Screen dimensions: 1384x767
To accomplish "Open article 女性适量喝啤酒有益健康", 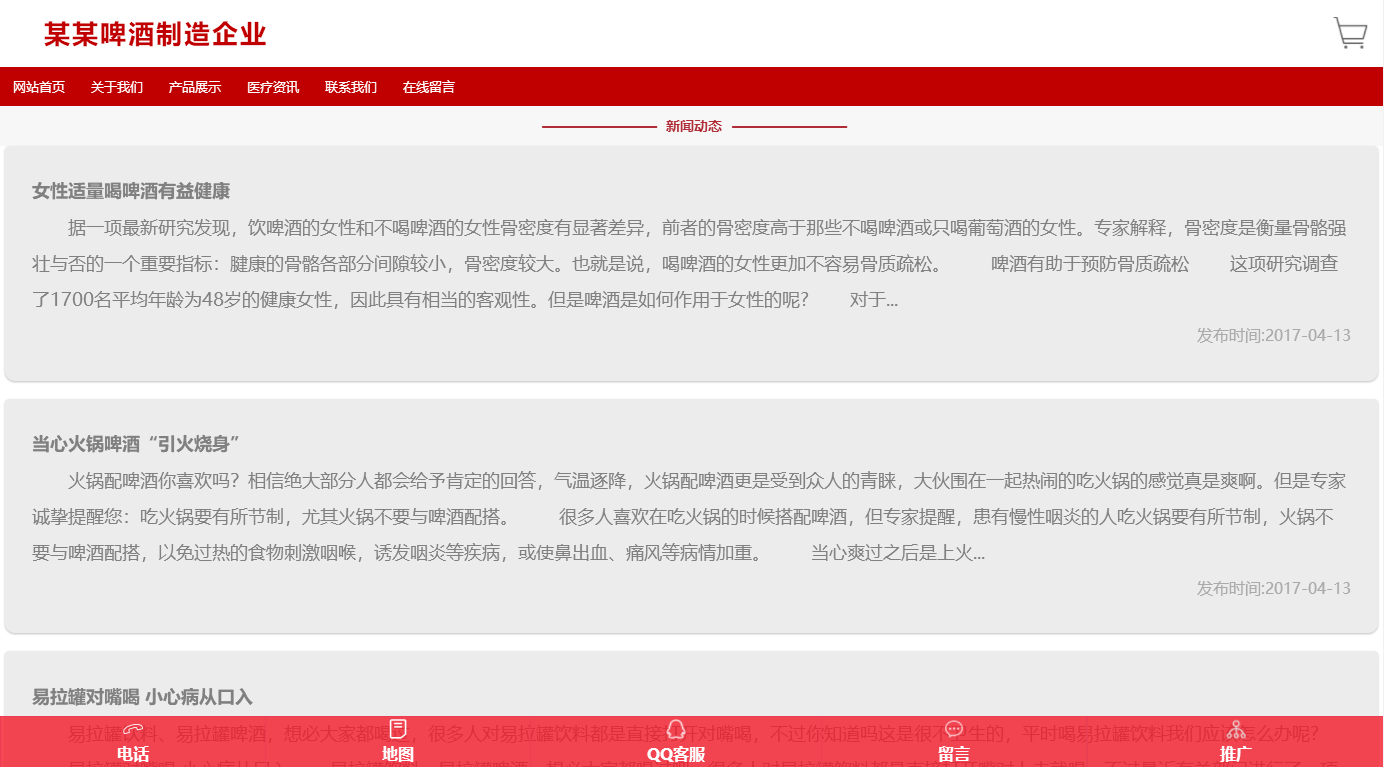I will pyautogui.click(x=131, y=191).
